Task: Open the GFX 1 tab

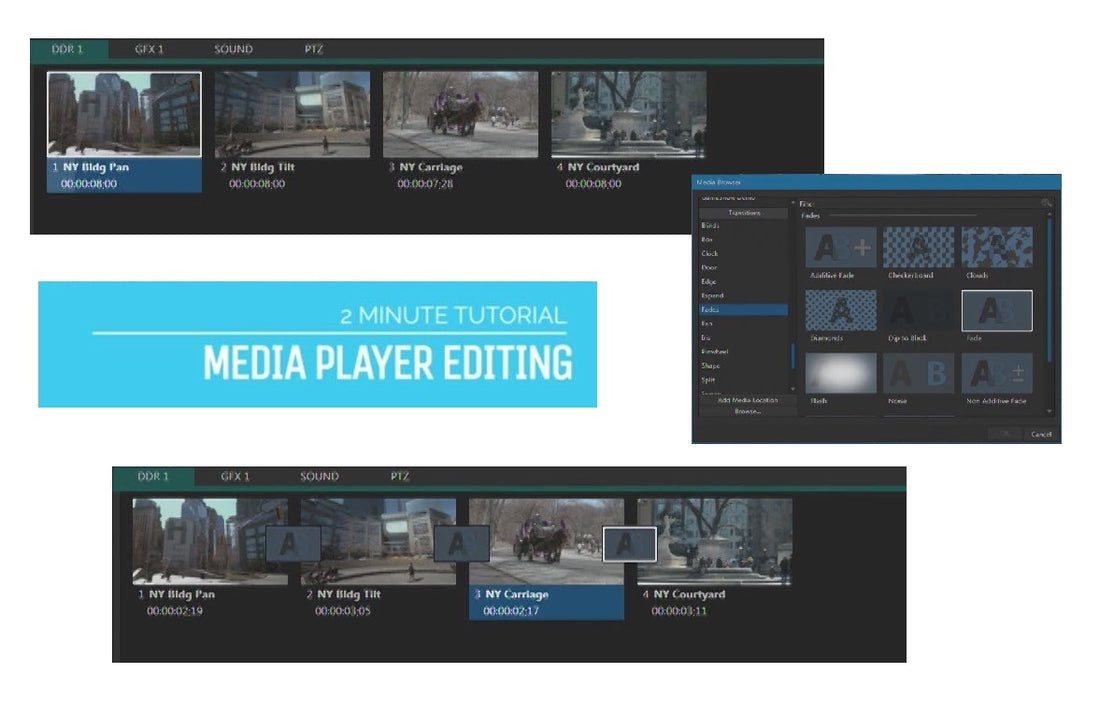Action: coord(149,48)
